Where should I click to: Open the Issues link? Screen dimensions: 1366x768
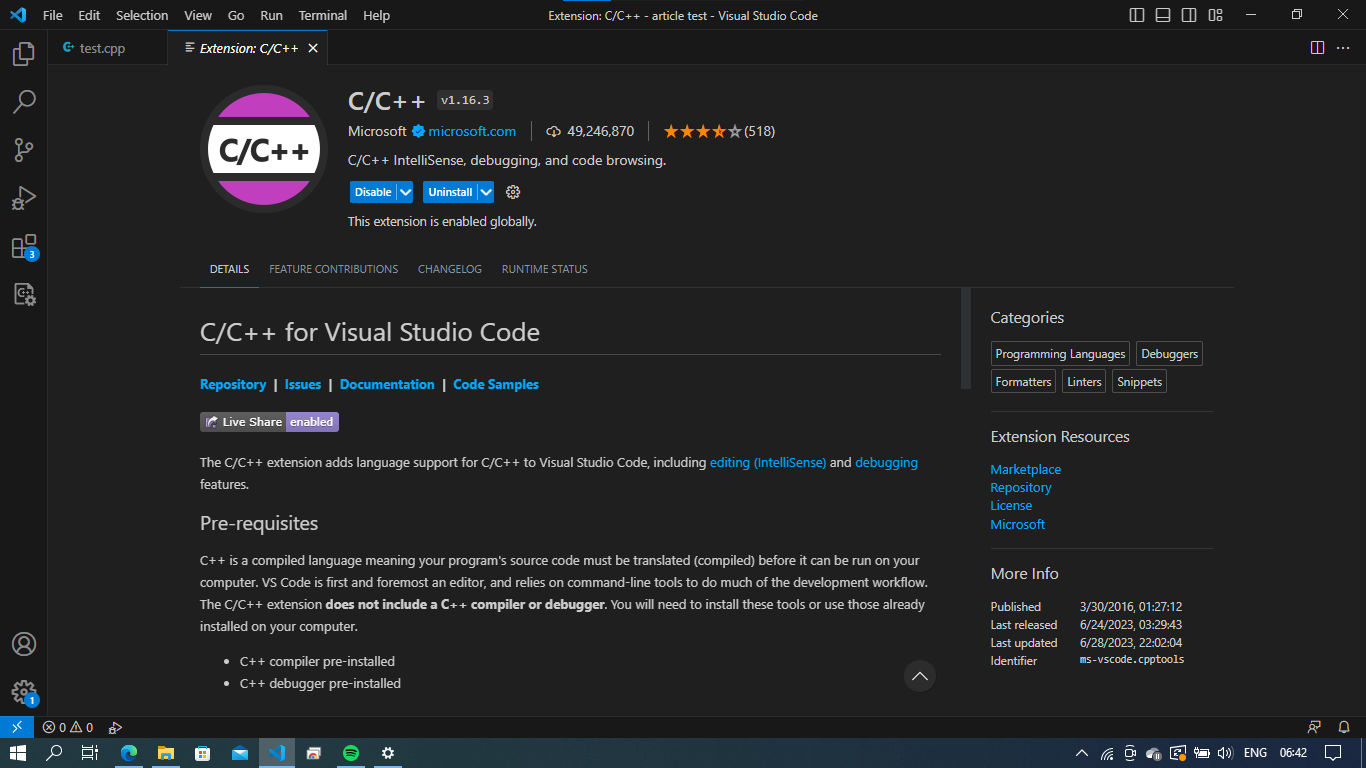click(303, 384)
